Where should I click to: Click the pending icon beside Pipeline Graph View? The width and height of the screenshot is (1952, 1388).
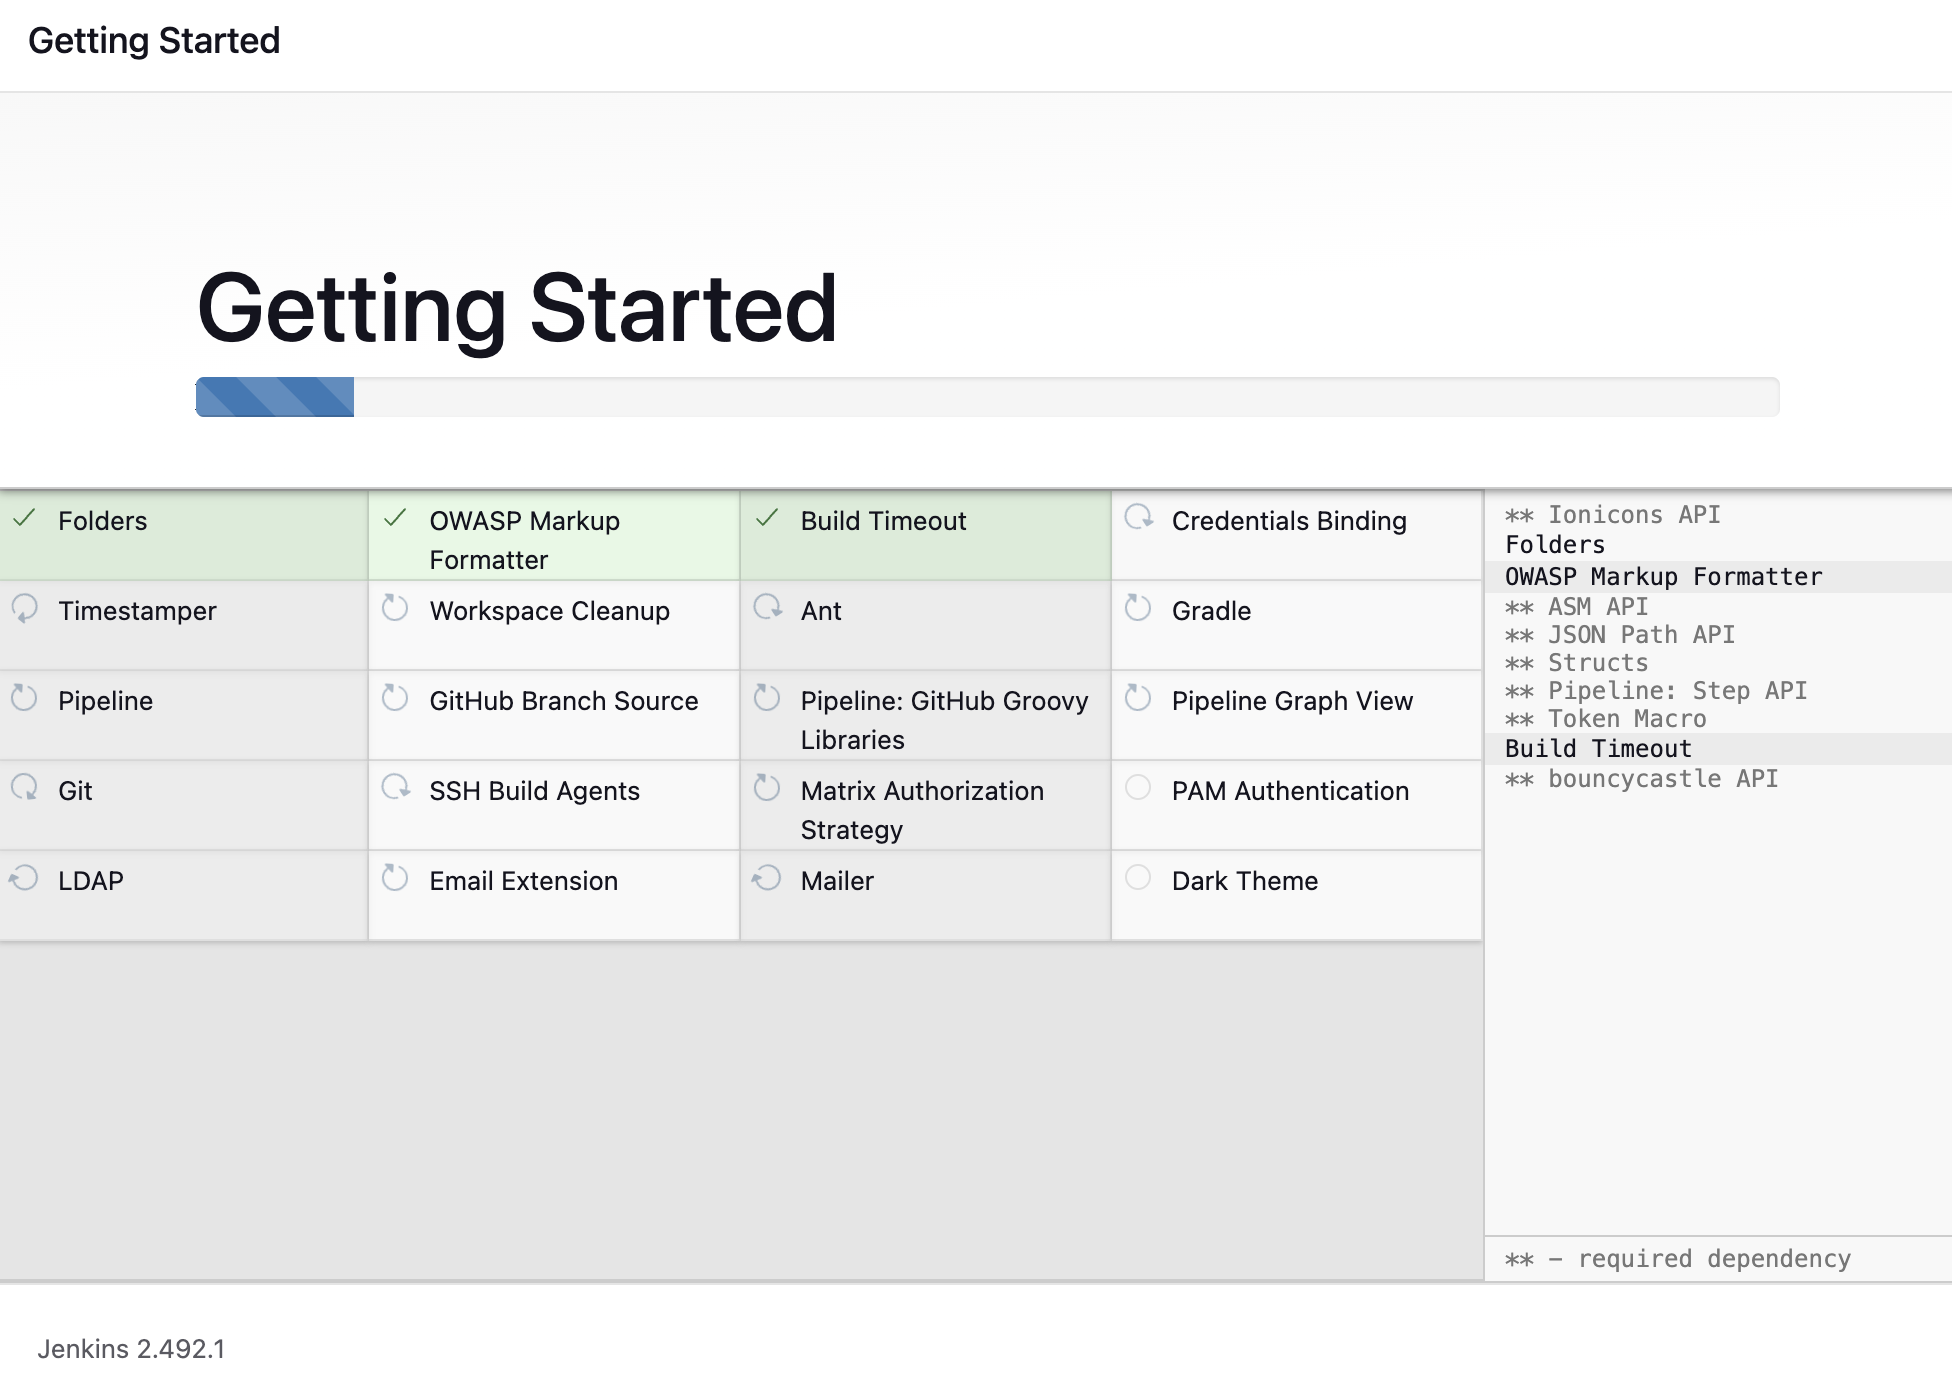pos(1138,697)
